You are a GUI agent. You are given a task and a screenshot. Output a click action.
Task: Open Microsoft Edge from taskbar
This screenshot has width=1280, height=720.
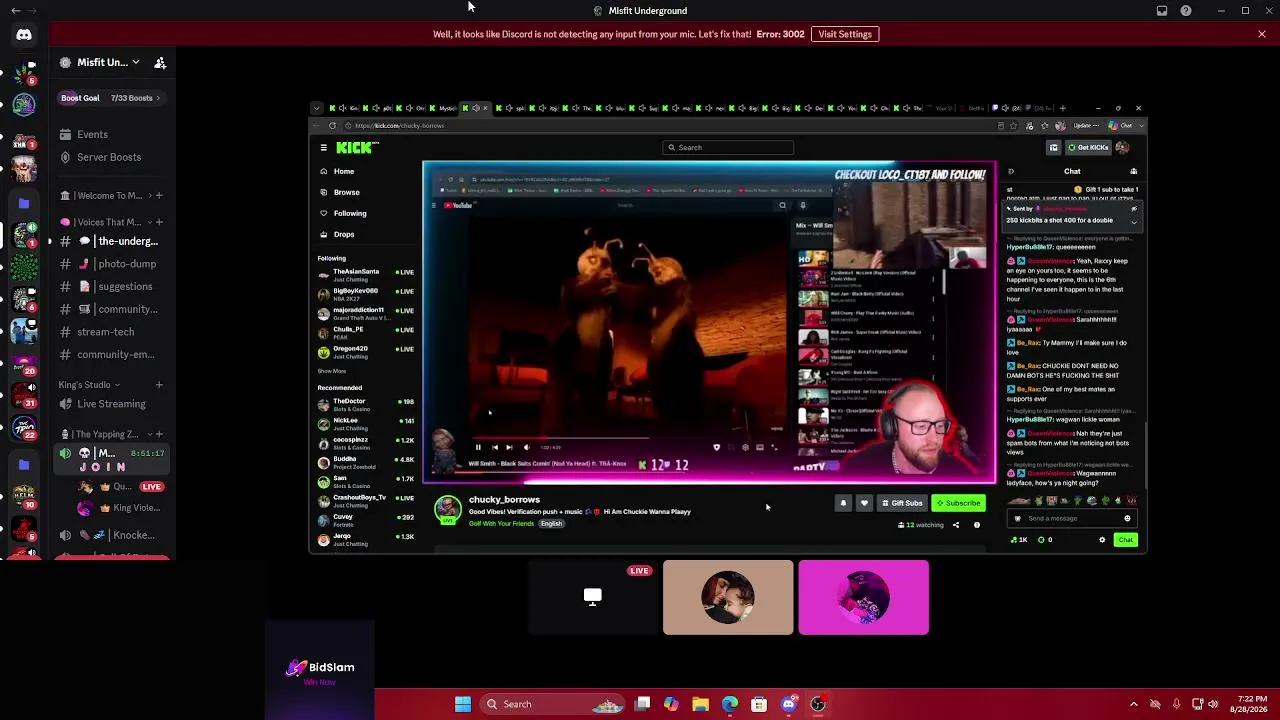(730, 704)
